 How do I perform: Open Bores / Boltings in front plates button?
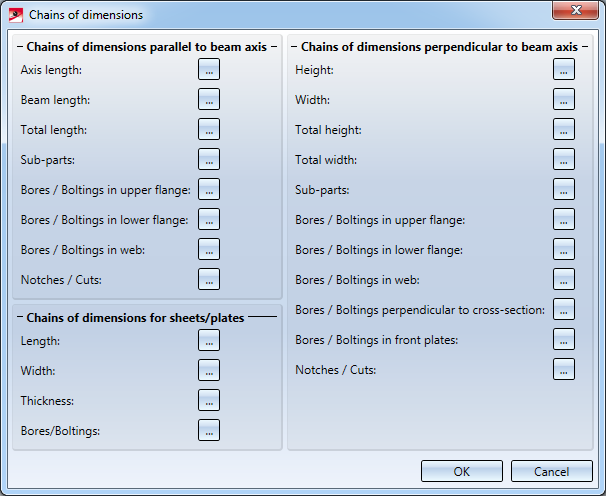564,339
